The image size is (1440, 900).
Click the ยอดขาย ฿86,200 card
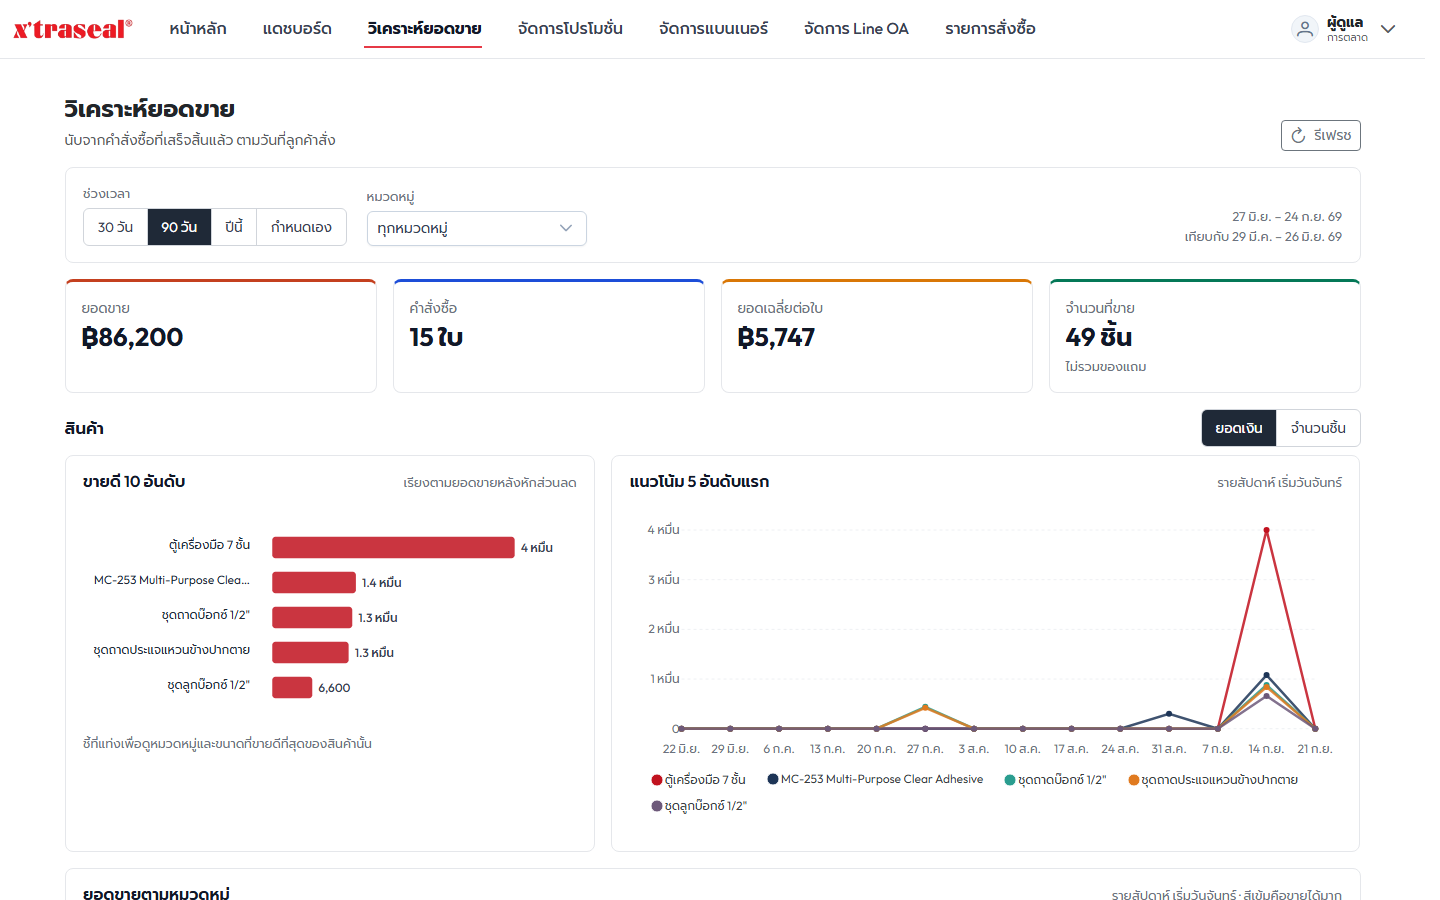(x=221, y=336)
